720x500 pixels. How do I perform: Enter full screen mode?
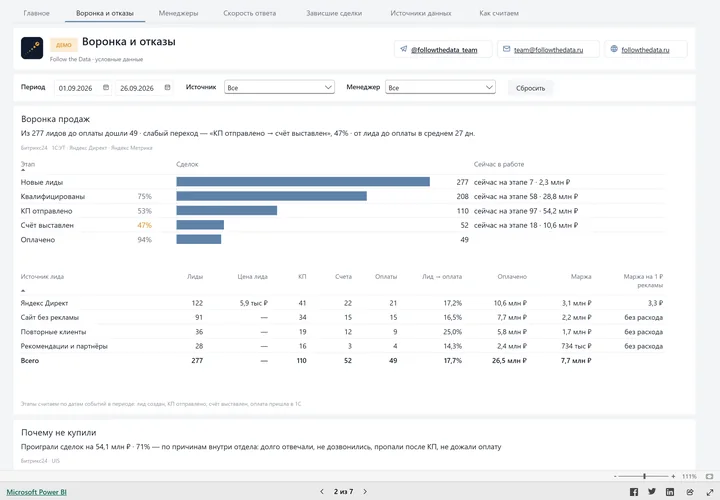[709, 492]
